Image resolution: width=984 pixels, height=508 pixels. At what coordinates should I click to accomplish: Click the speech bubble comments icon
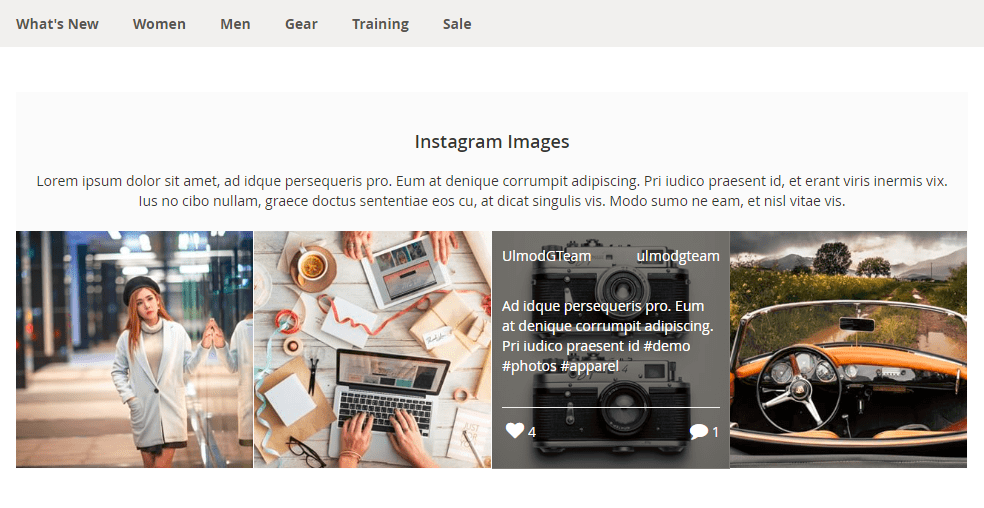698,431
